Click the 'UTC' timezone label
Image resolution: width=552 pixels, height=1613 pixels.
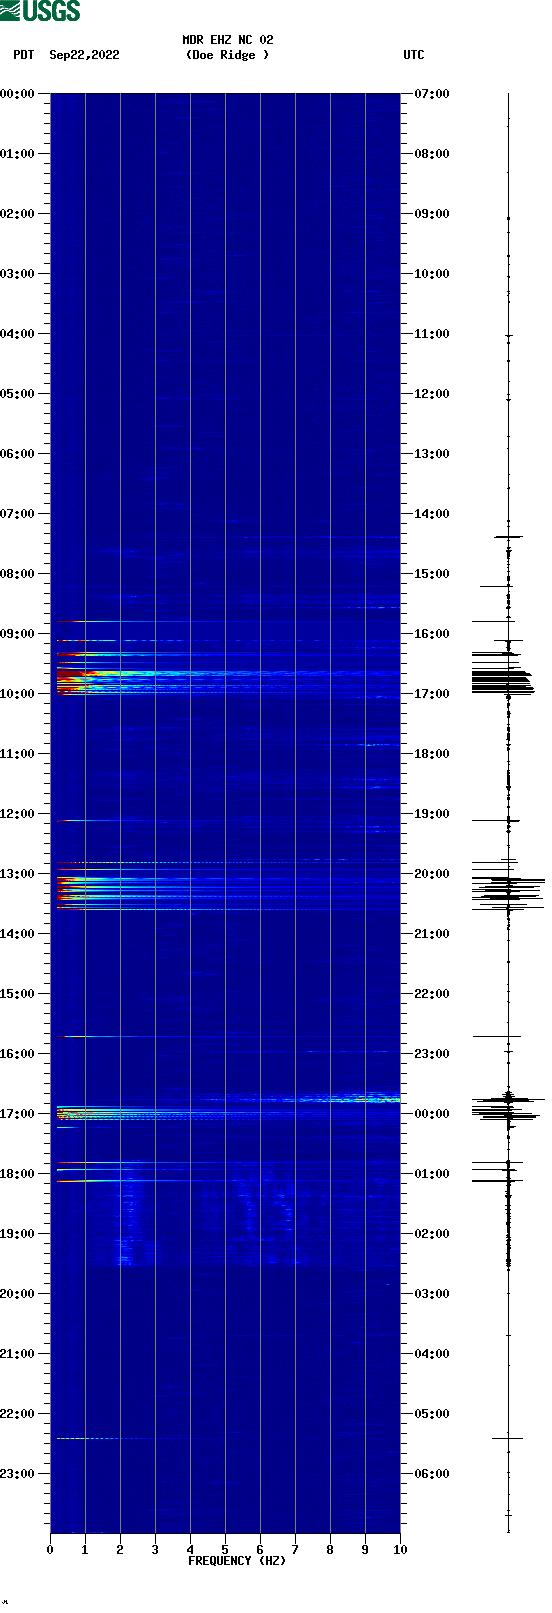pyautogui.click(x=414, y=55)
